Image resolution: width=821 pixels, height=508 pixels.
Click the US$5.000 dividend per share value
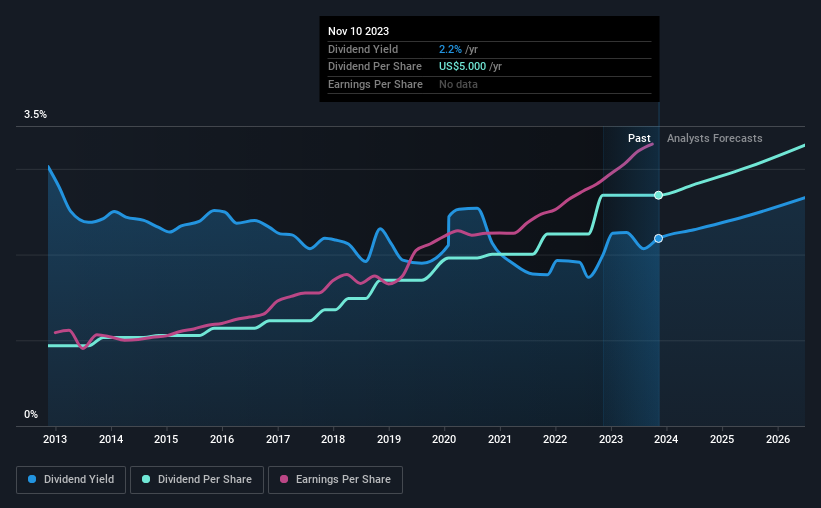(x=462, y=67)
